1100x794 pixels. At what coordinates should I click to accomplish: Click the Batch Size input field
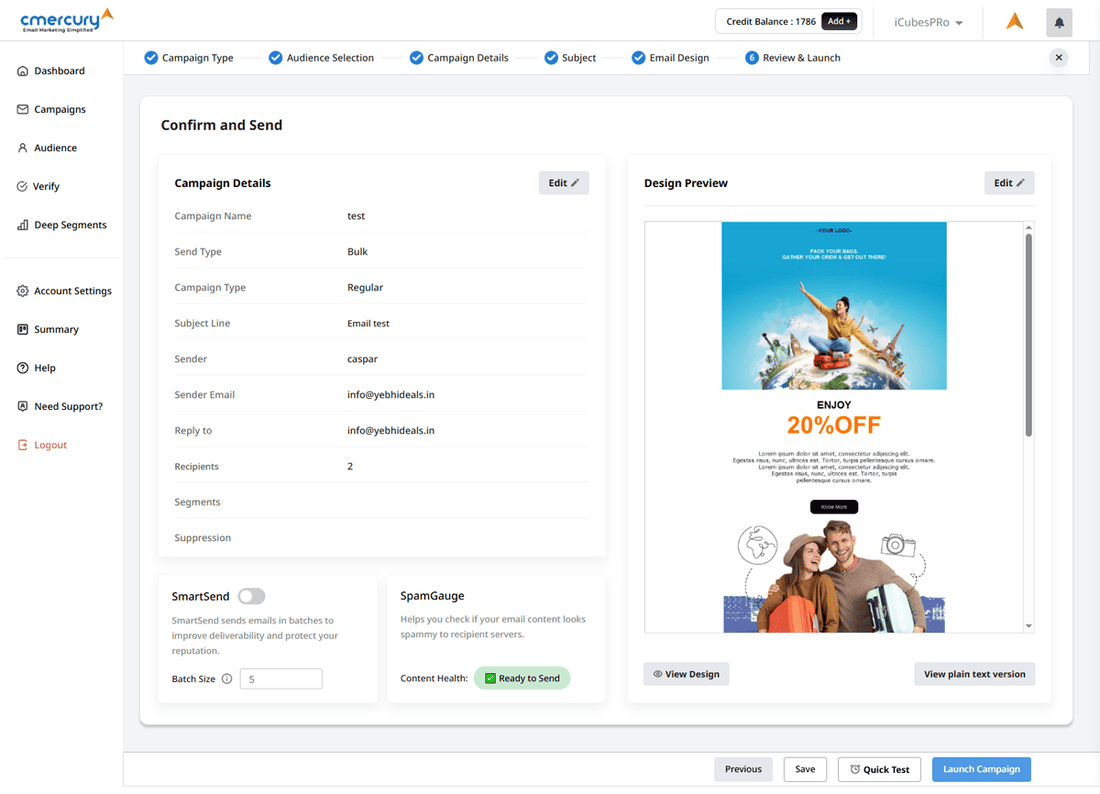click(x=281, y=679)
